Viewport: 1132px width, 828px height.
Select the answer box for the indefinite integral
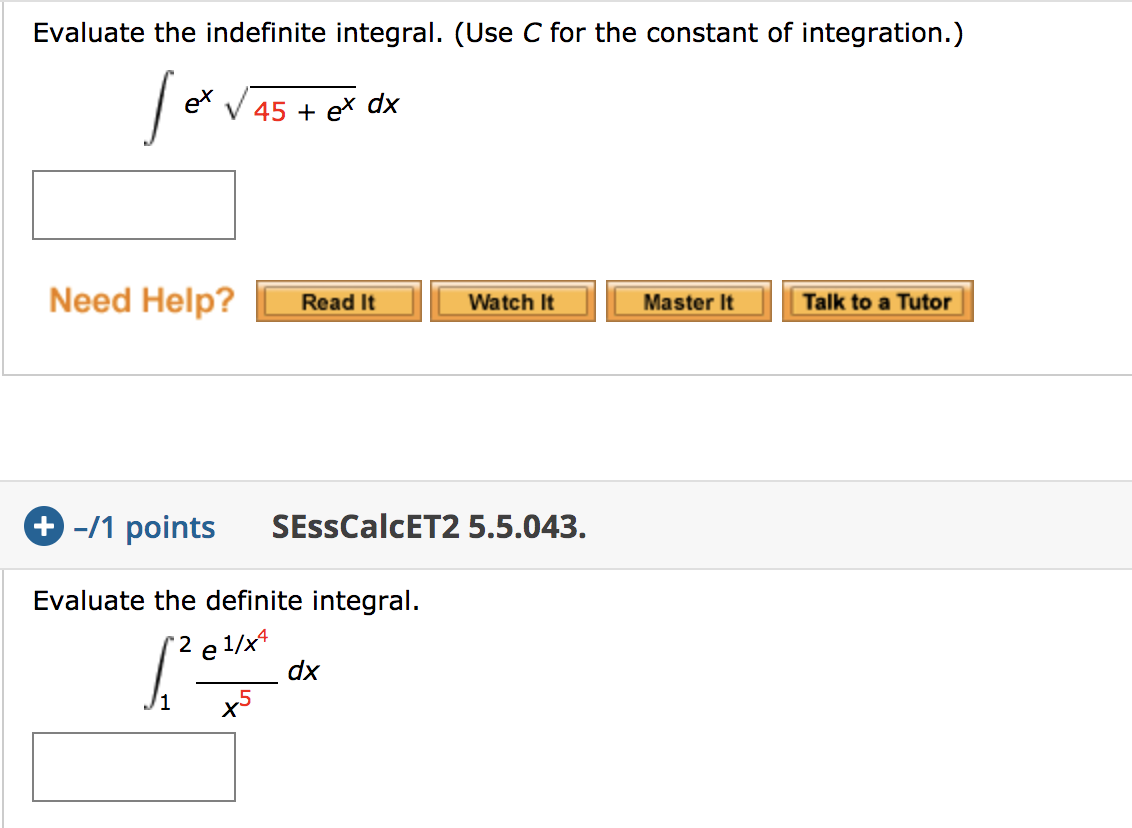(133, 204)
